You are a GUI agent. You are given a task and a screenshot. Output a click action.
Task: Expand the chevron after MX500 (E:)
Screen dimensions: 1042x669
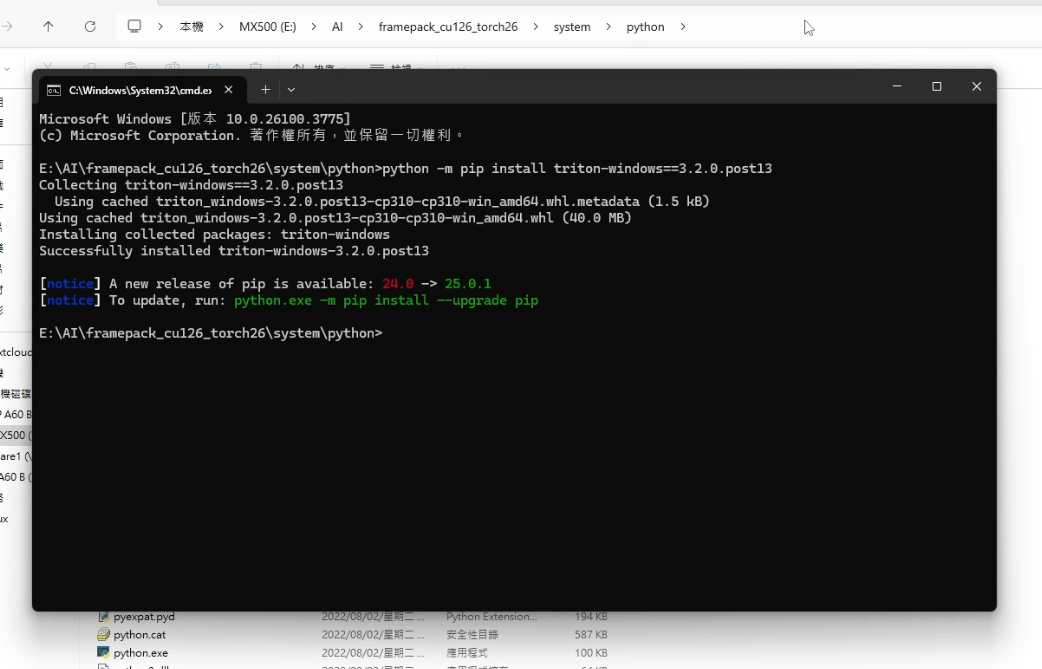pos(314,27)
